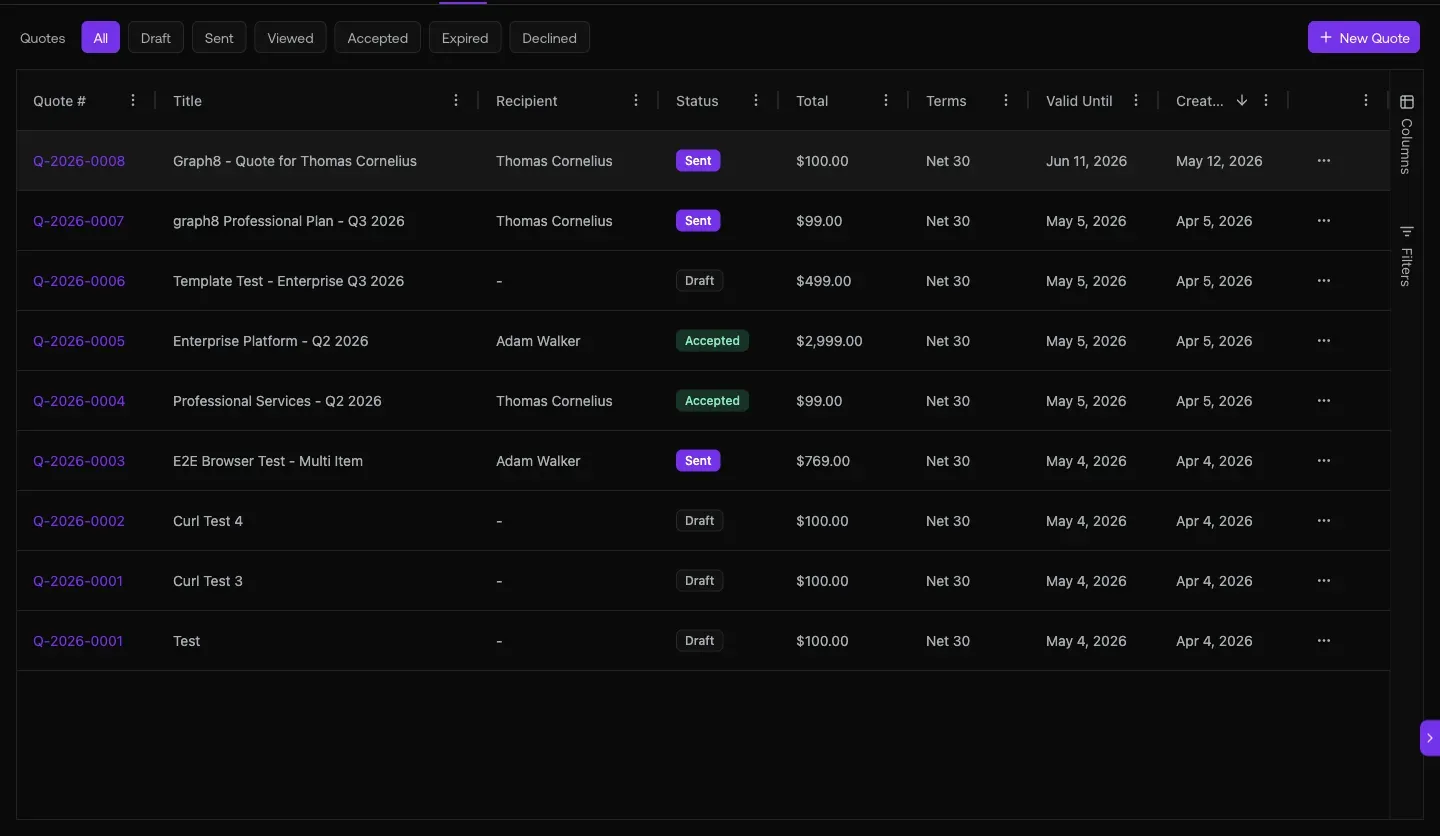Open quote link Q-2026-0005
This screenshot has height=836, width=1440.
(x=79, y=341)
